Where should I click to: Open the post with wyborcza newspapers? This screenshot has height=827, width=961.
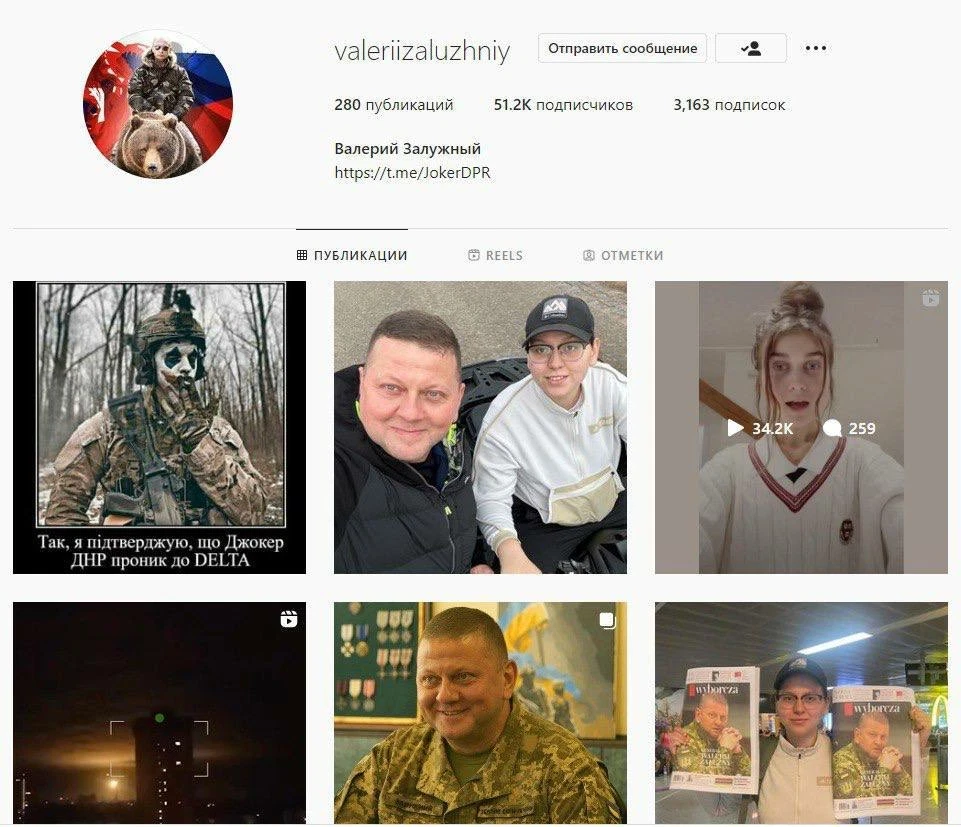click(801, 713)
